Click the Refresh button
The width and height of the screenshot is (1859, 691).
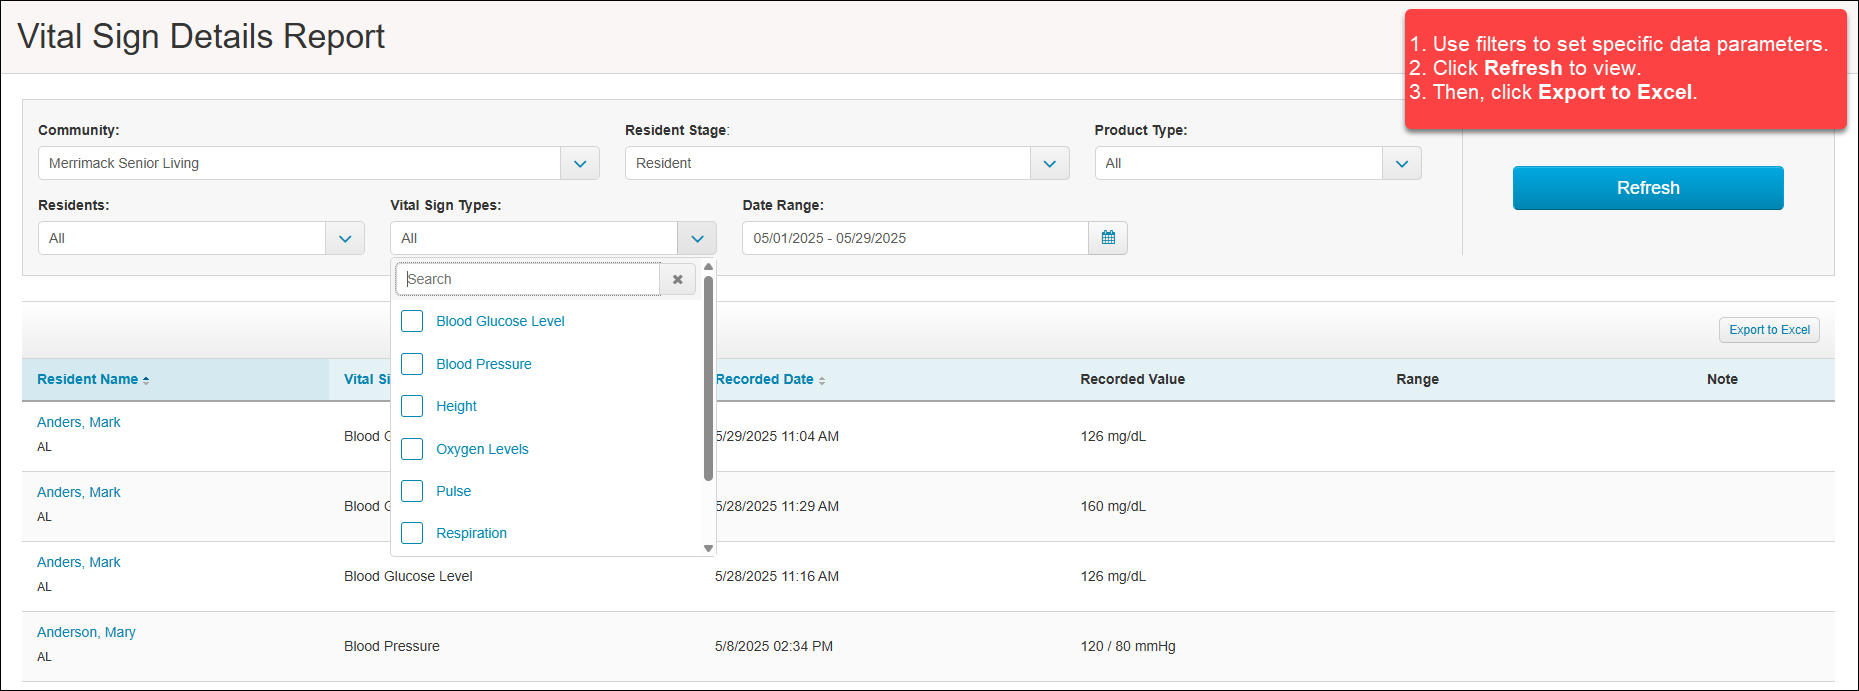1648,188
